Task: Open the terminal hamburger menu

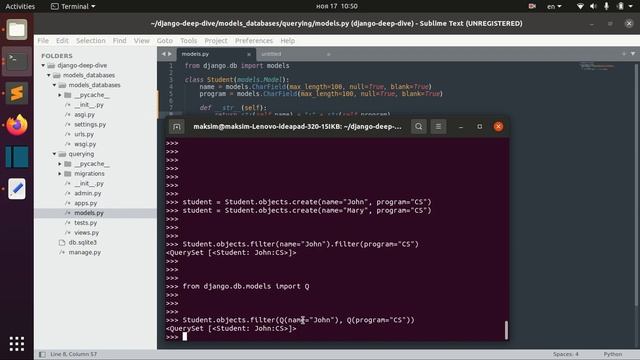Action: click(438, 127)
